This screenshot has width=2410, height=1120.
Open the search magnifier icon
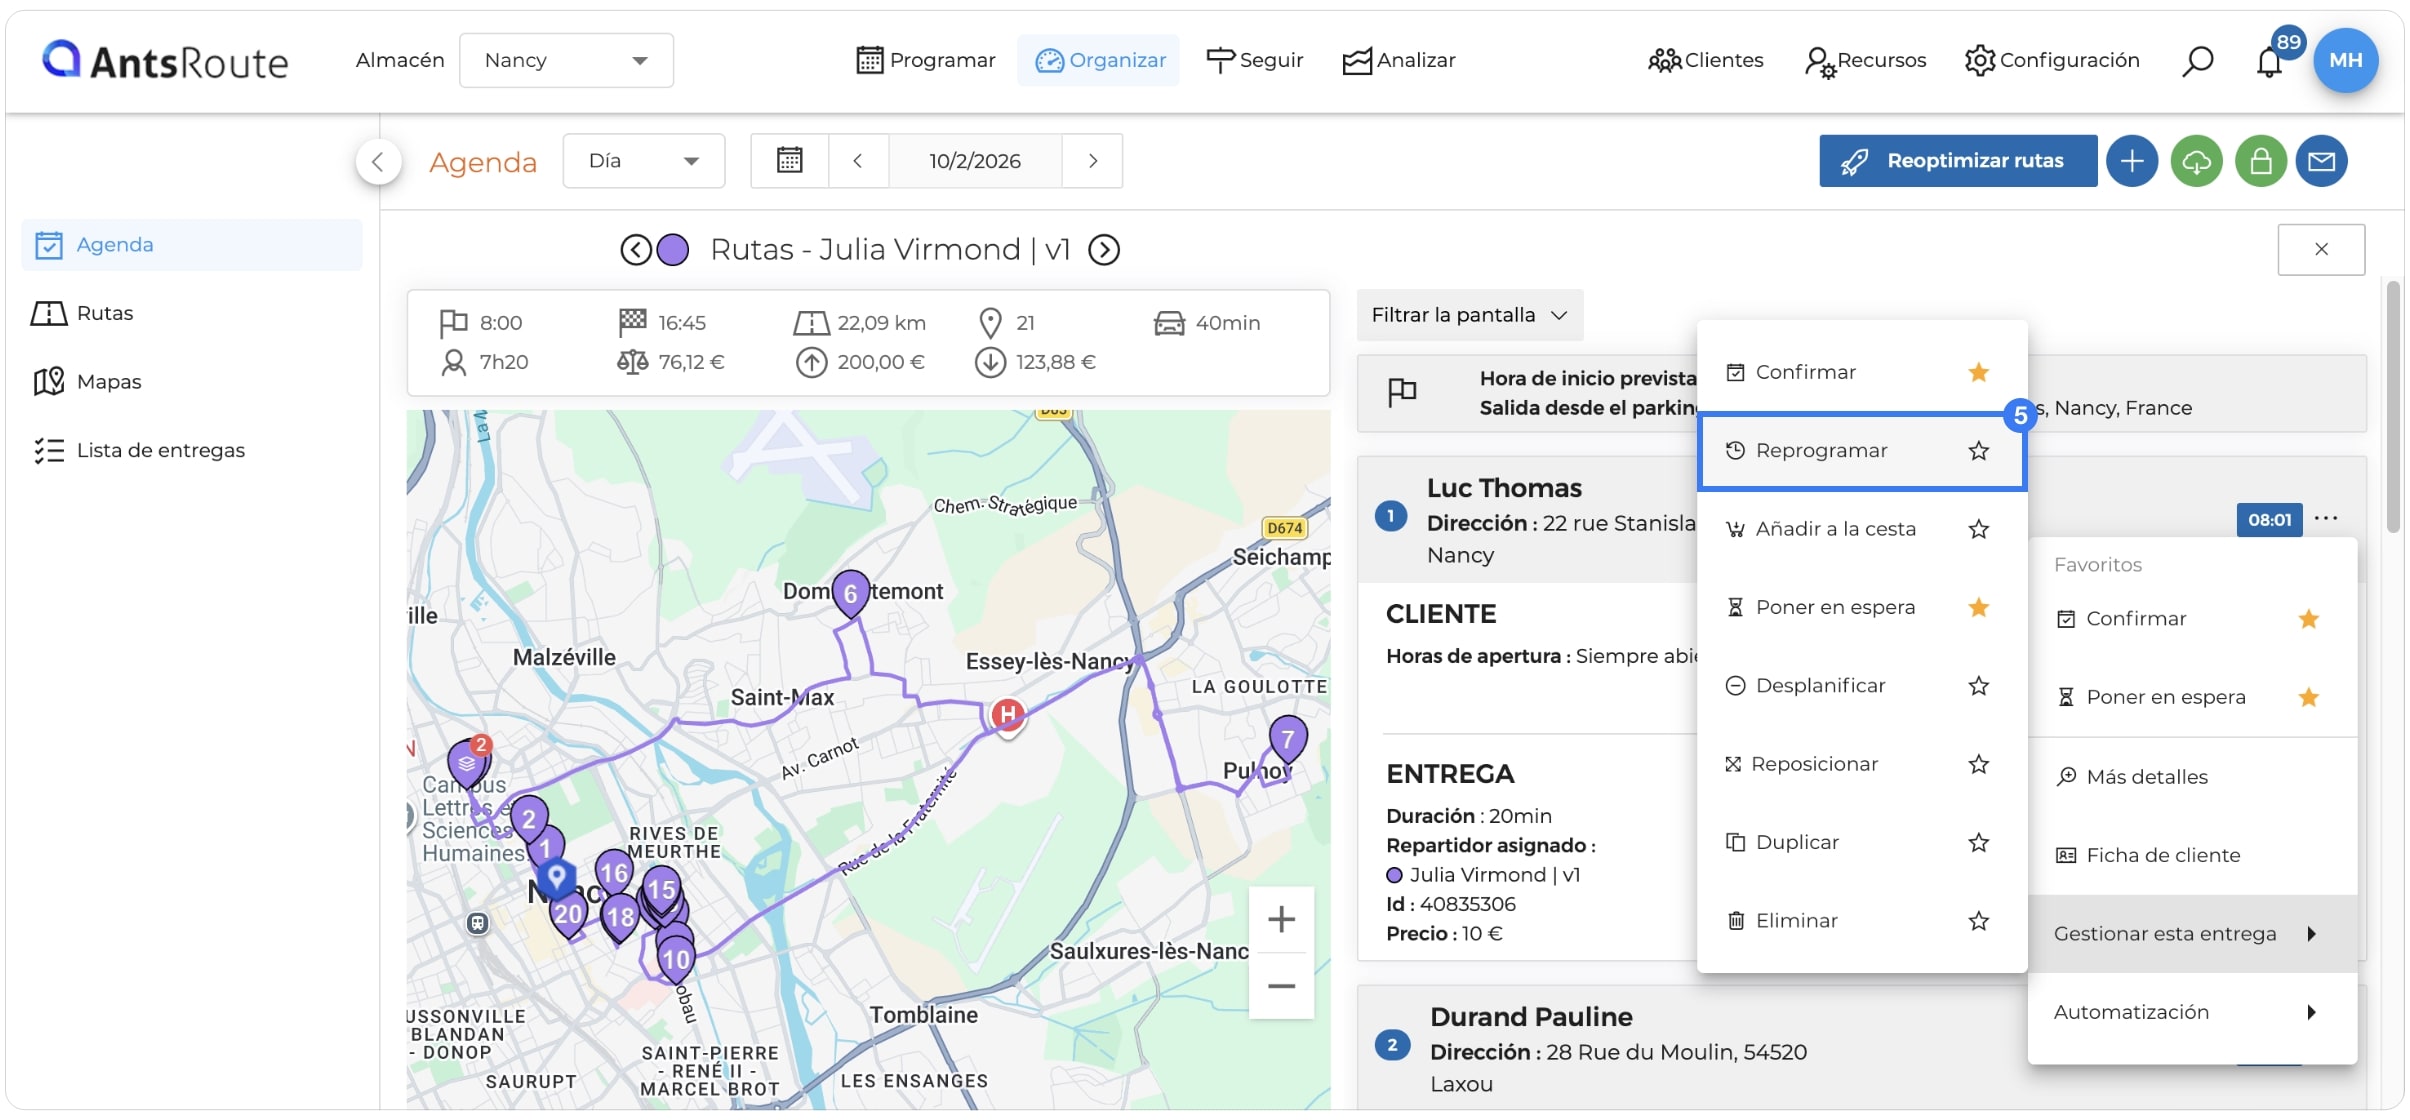[2197, 61]
